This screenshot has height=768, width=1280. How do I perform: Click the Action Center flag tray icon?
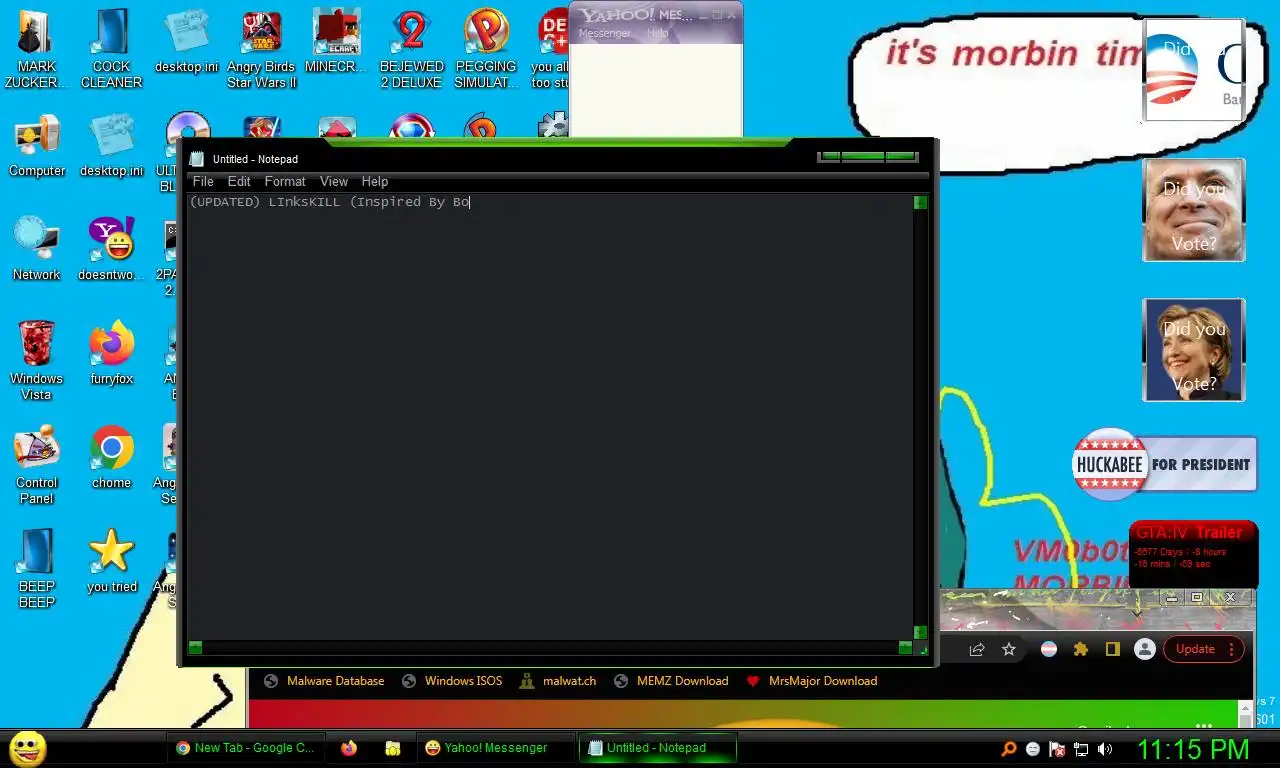(x=1057, y=748)
